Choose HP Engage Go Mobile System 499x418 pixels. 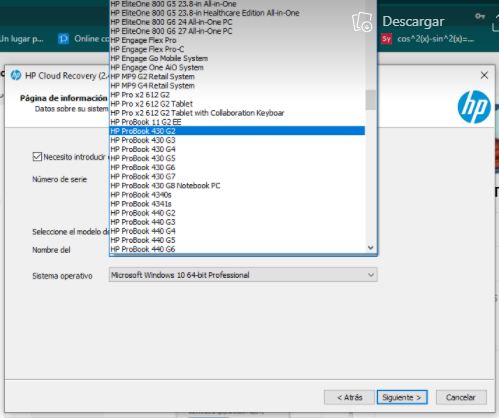coord(237,58)
